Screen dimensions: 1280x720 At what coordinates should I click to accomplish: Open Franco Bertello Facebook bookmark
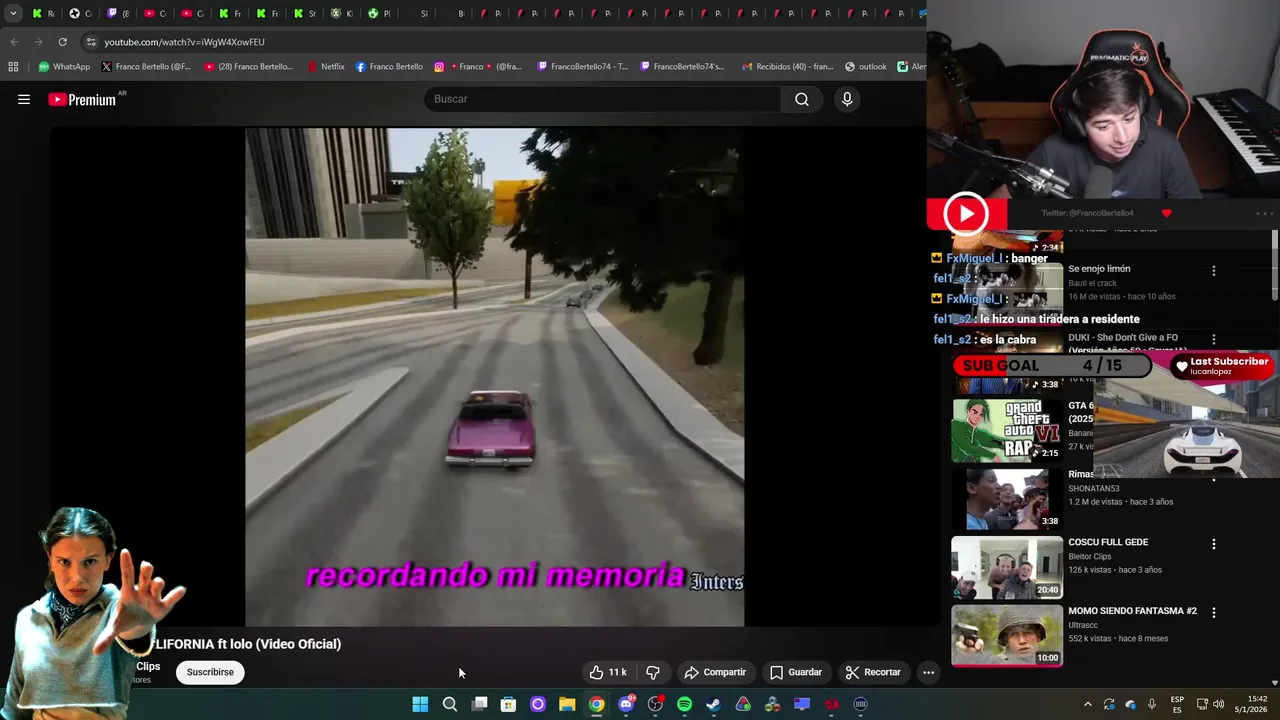point(389,67)
